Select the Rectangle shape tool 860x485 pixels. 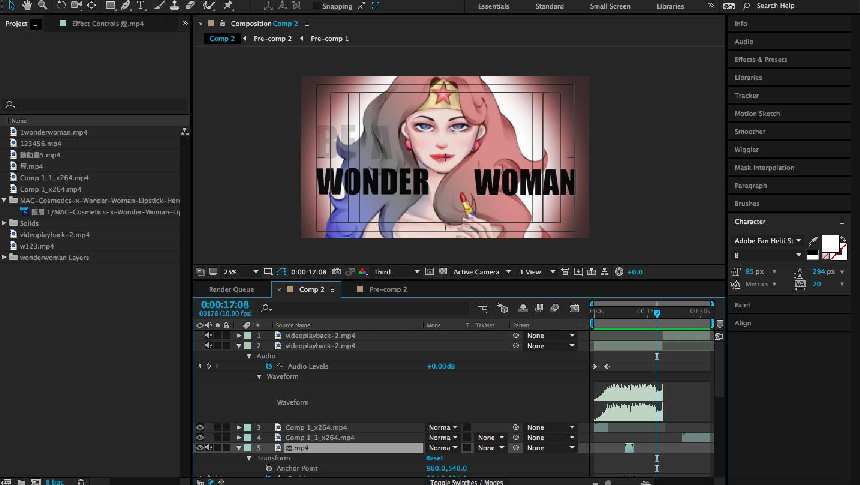[110, 5]
